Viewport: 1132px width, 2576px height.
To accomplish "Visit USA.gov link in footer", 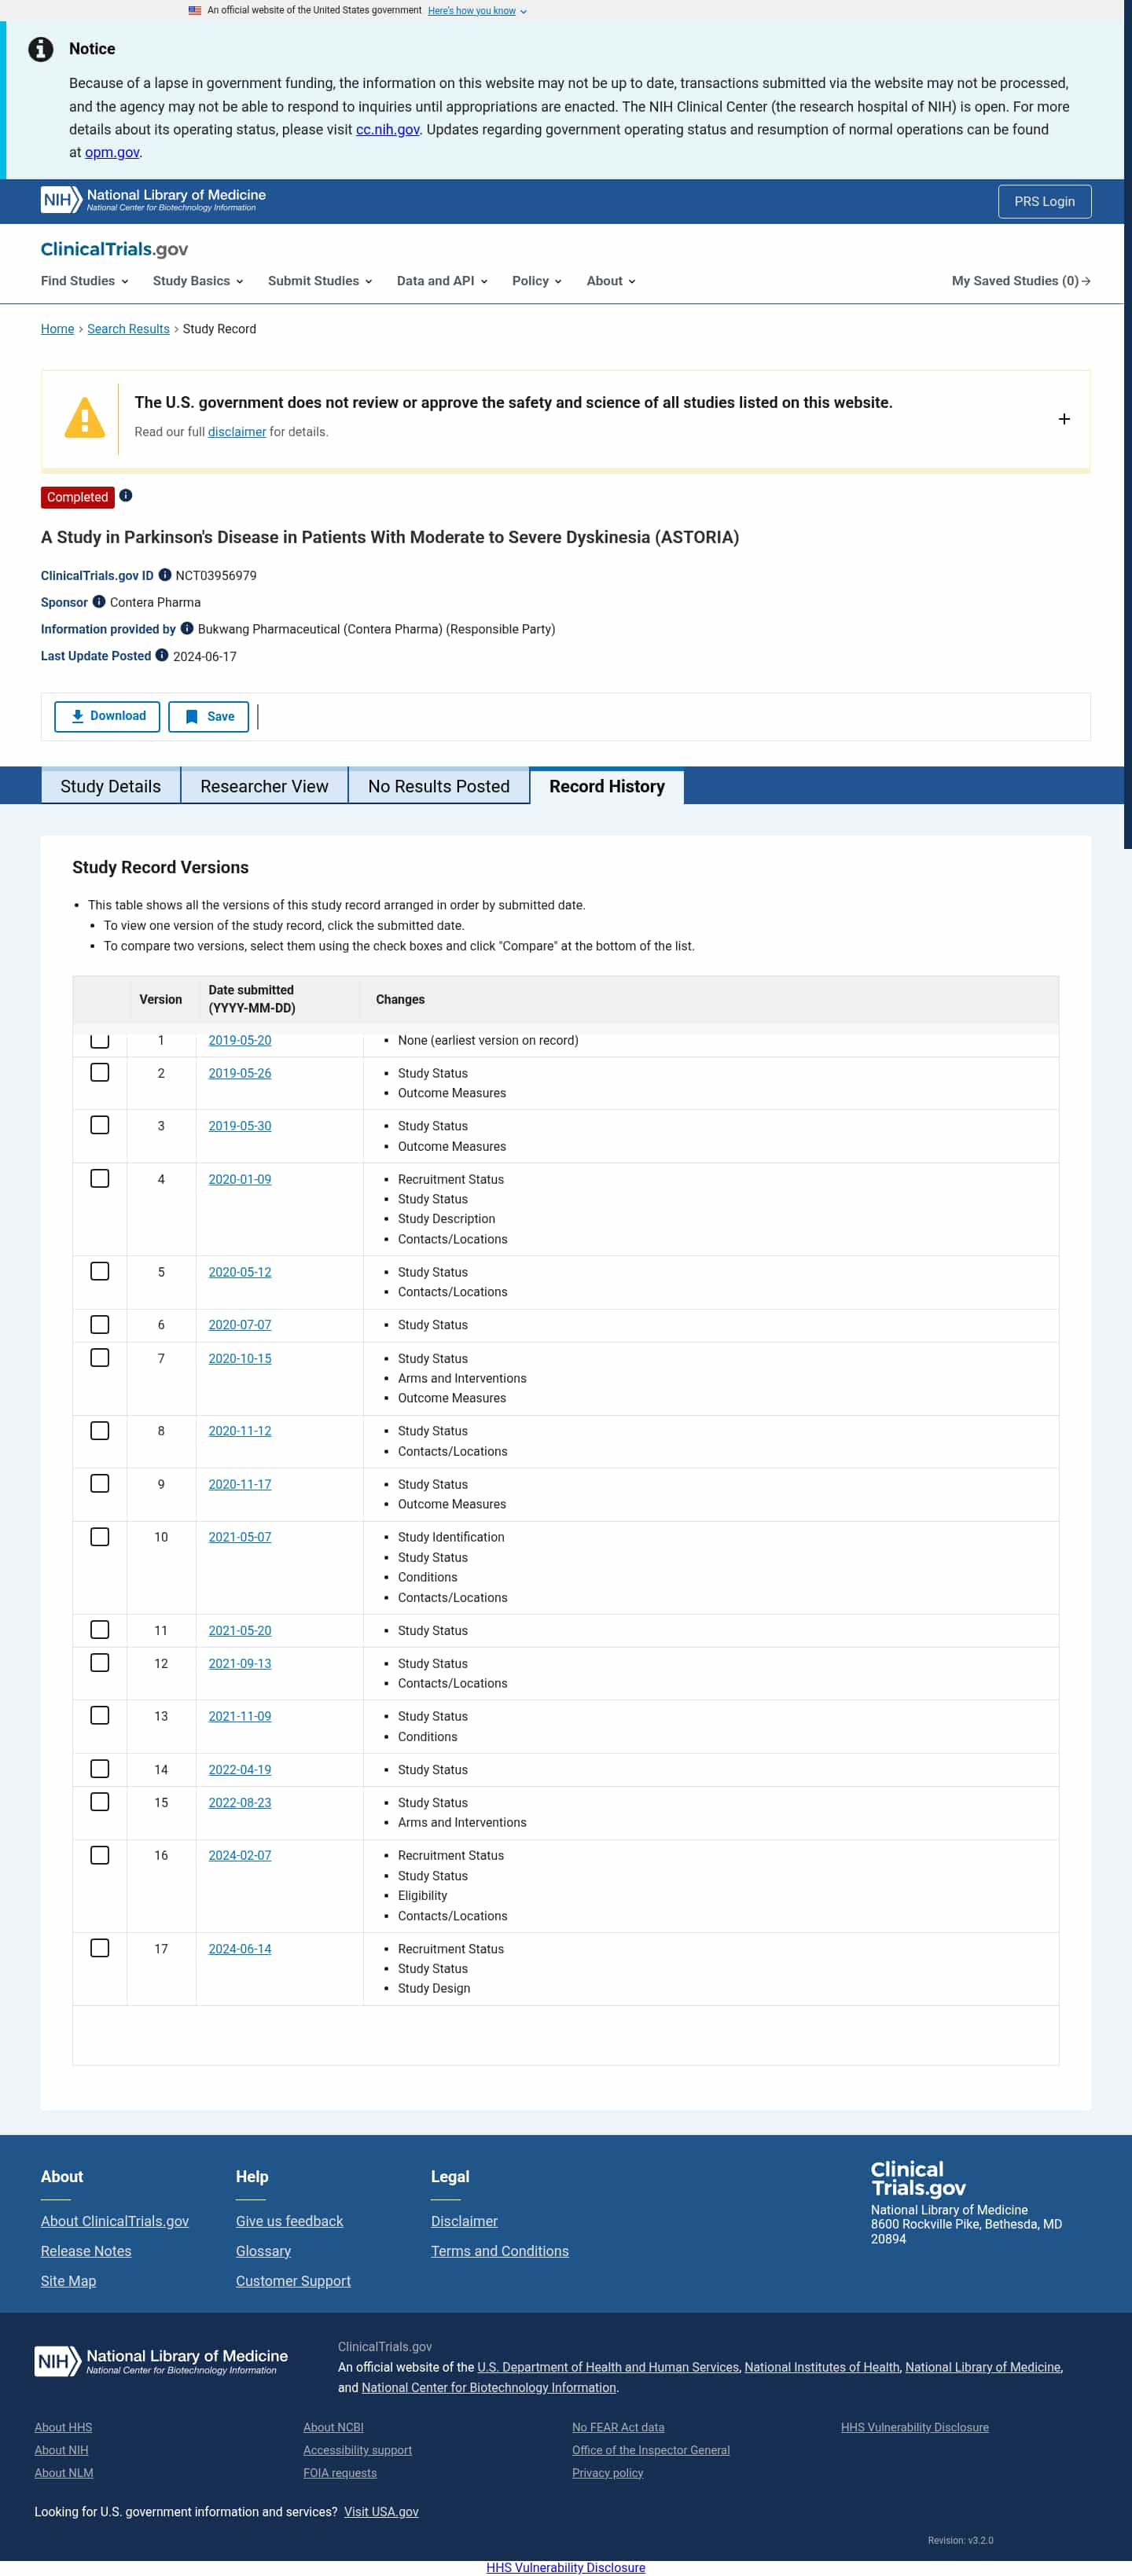I will 381,2511.
